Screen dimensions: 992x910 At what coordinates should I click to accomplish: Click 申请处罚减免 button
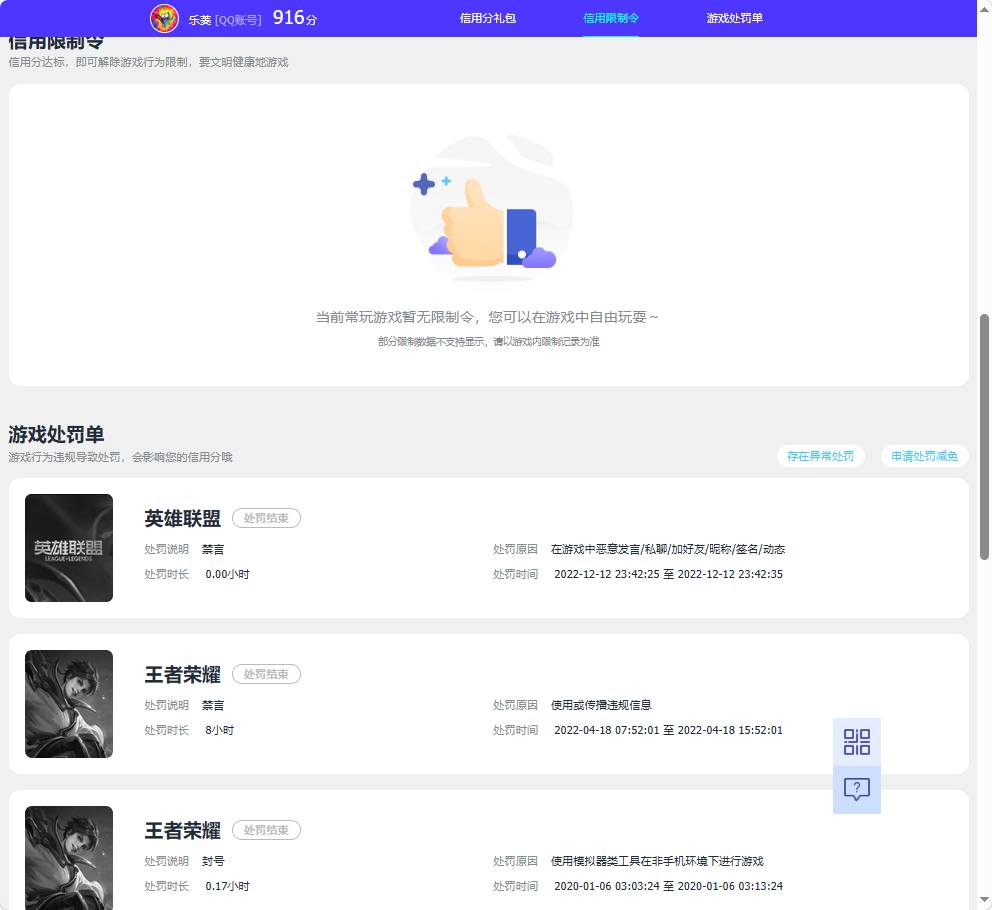click(x=924, y=456)
